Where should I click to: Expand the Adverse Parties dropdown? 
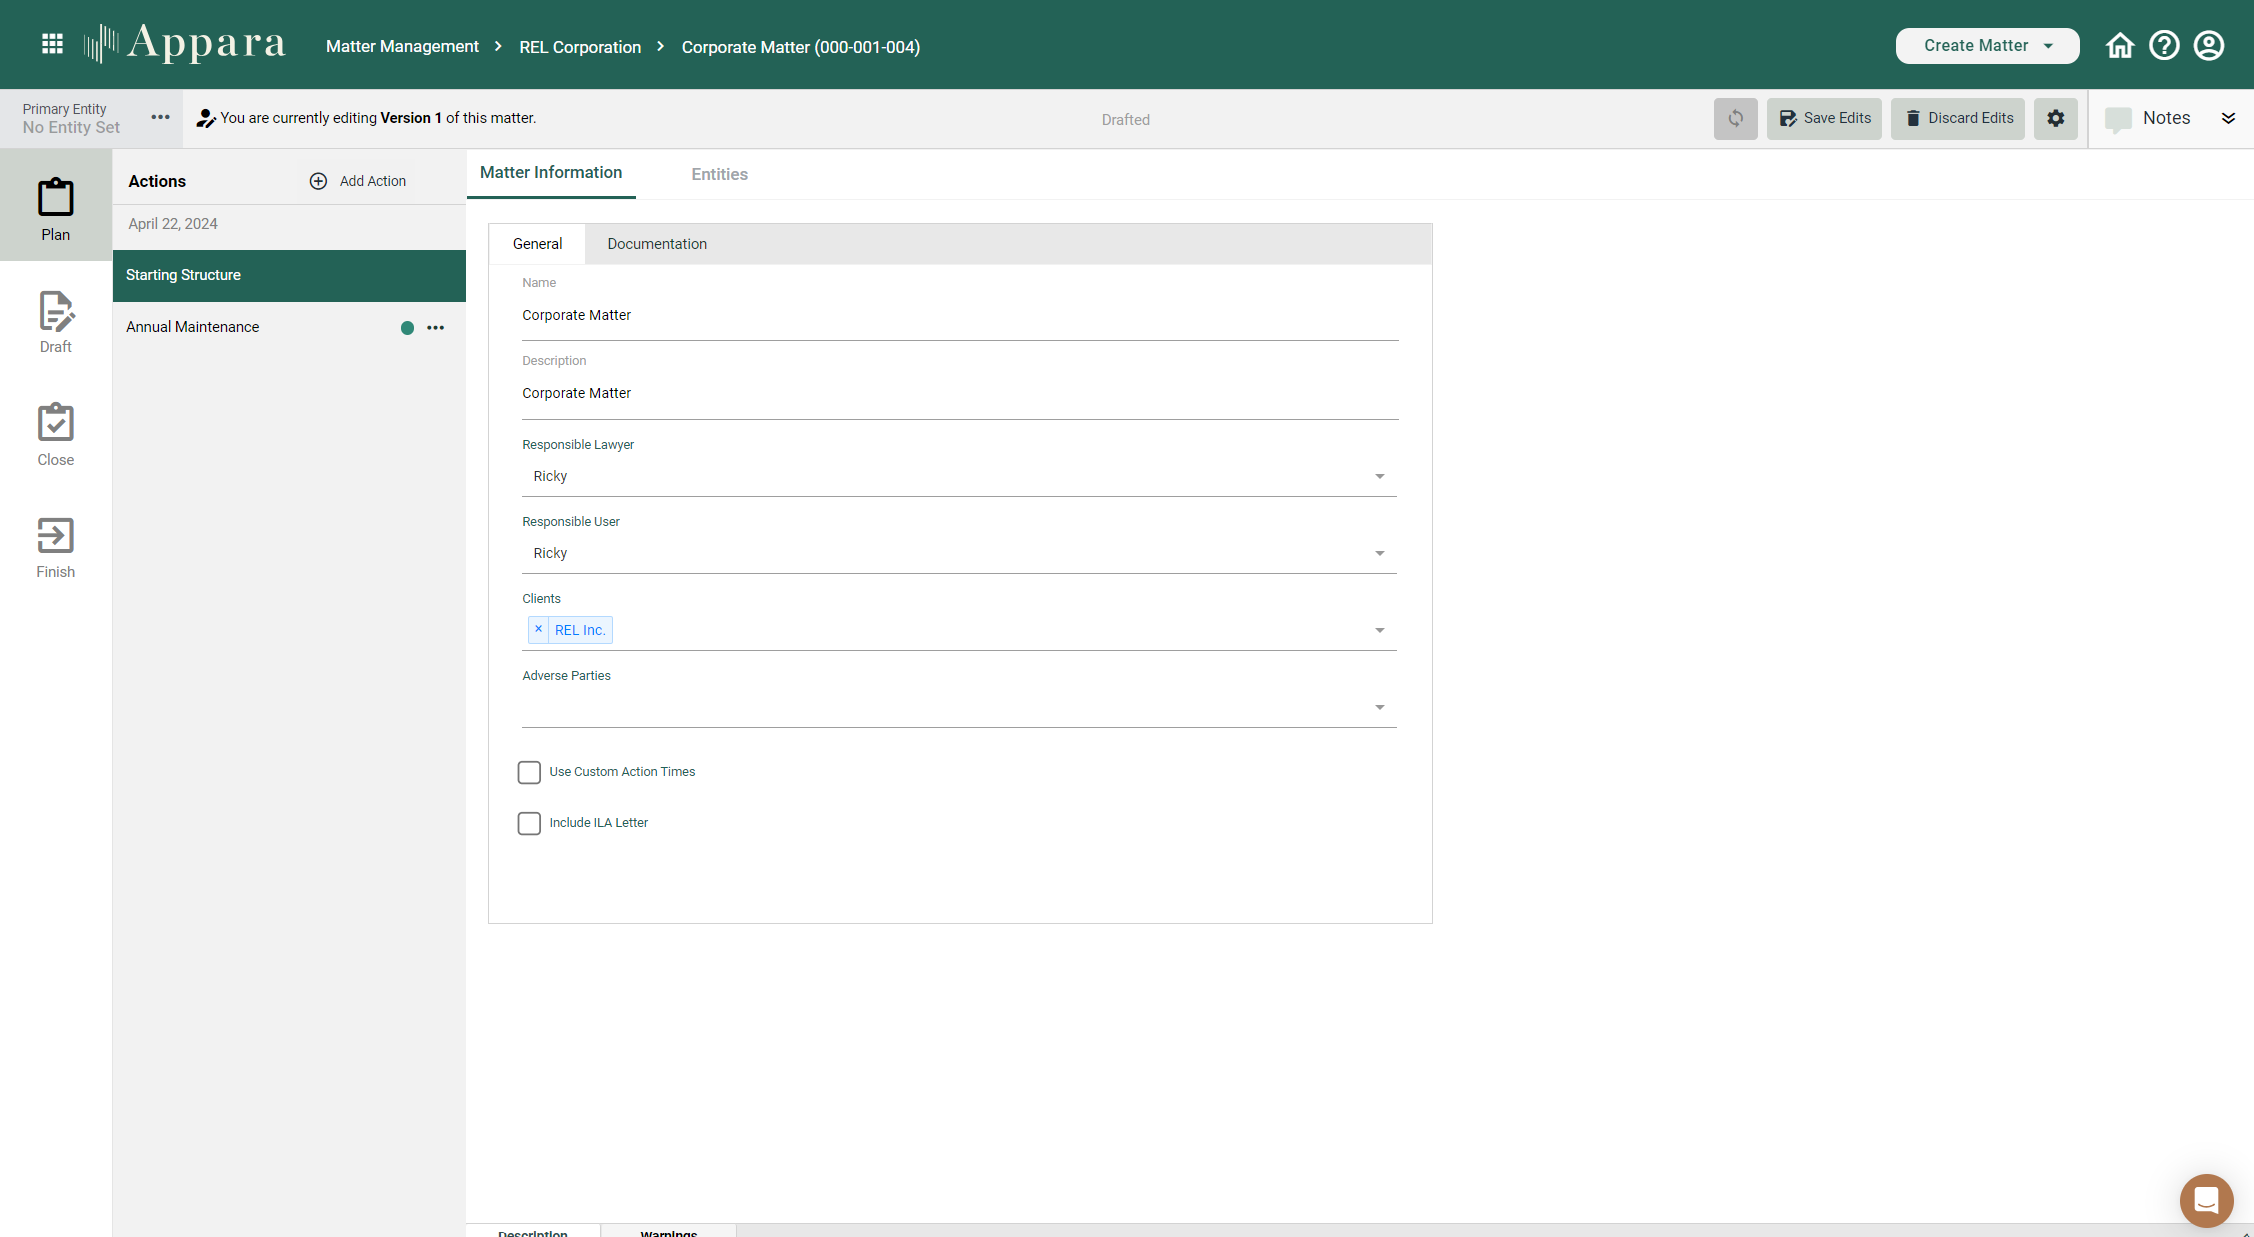[x=1380, y=707]
